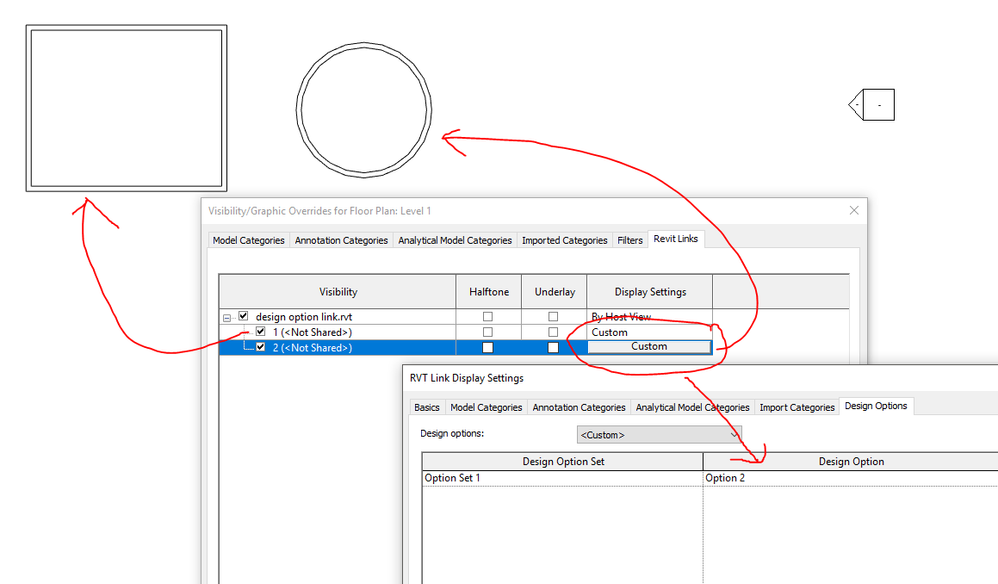Click the Design Option Set column header
The width and height of the screenshot is (998, 584).
click(x=563, y=462)
